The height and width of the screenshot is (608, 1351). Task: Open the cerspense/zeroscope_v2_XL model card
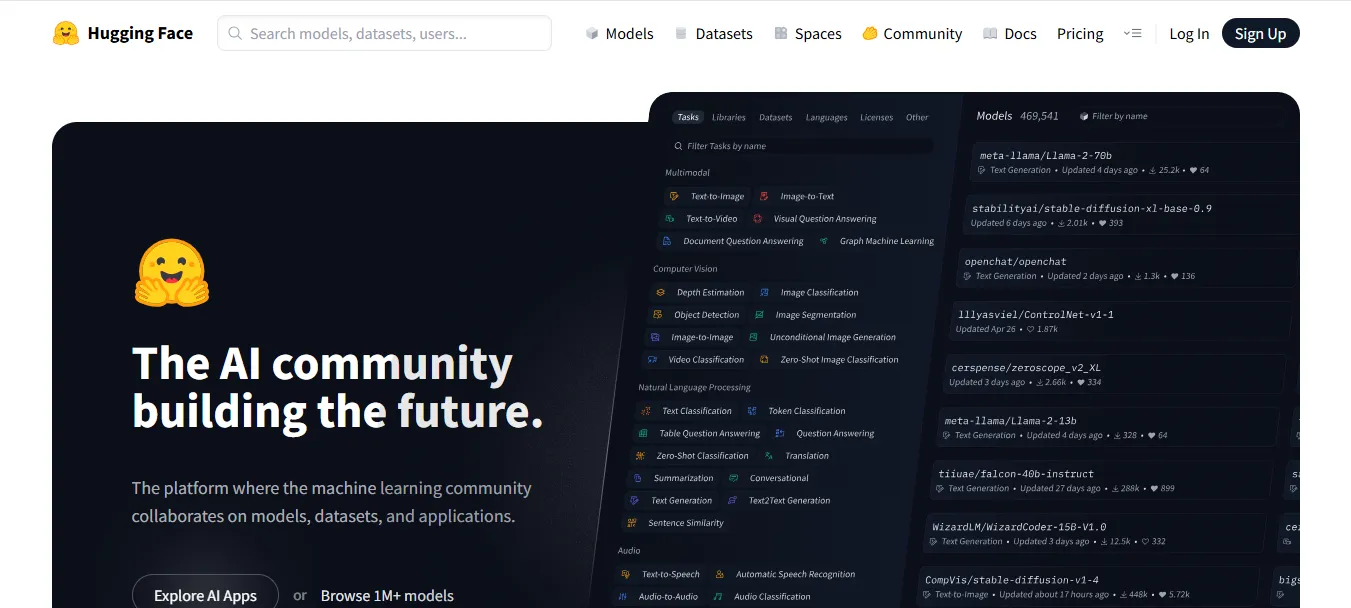point(1115,374)
